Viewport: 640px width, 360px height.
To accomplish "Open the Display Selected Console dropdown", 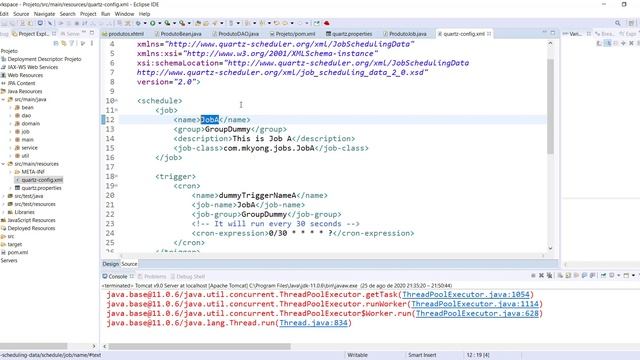I will (x=618, y=276).
